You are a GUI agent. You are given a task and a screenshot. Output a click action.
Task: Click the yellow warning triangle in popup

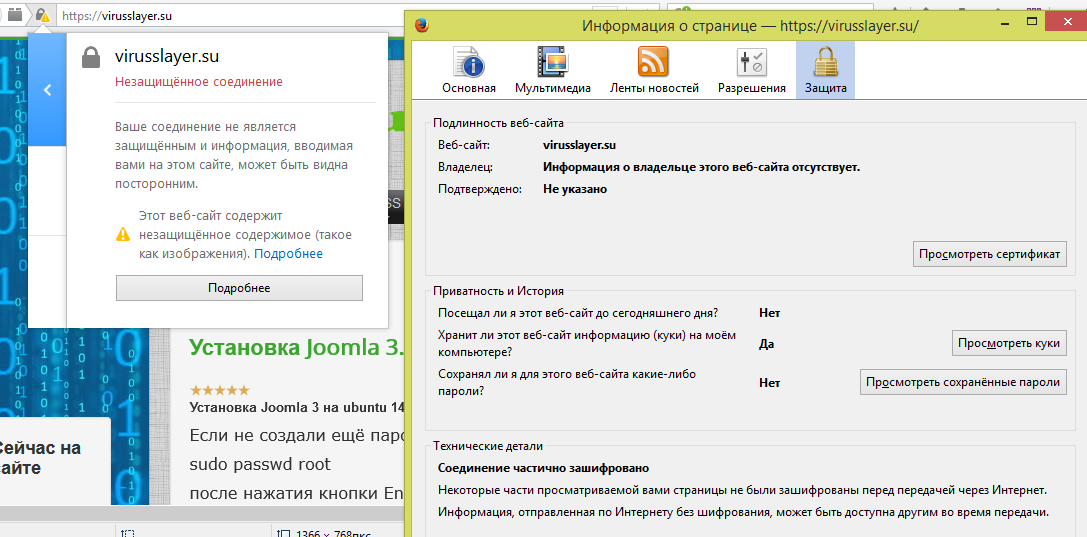click(123, 234)
